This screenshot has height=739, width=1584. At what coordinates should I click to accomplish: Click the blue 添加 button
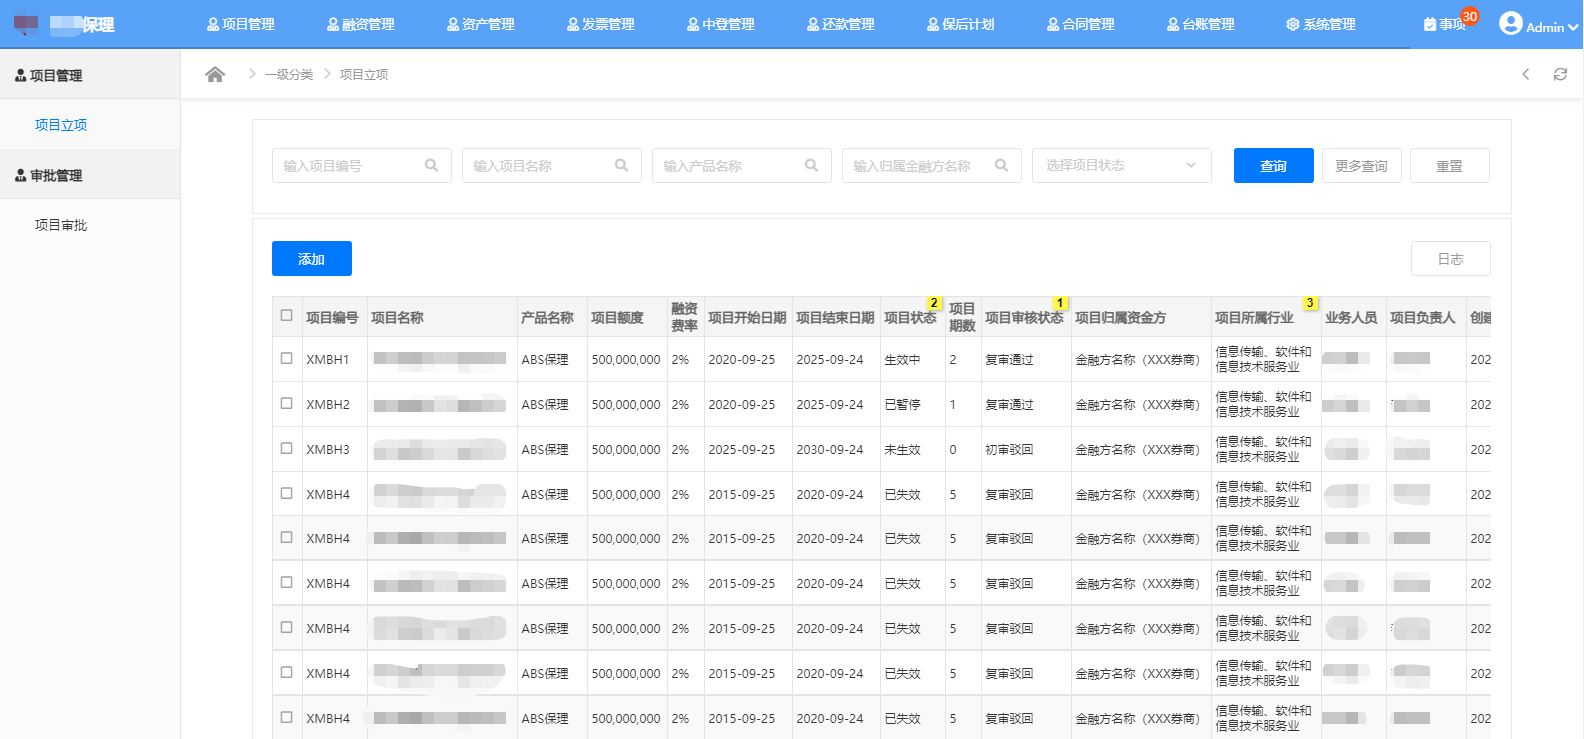click(x=312, y=259)
